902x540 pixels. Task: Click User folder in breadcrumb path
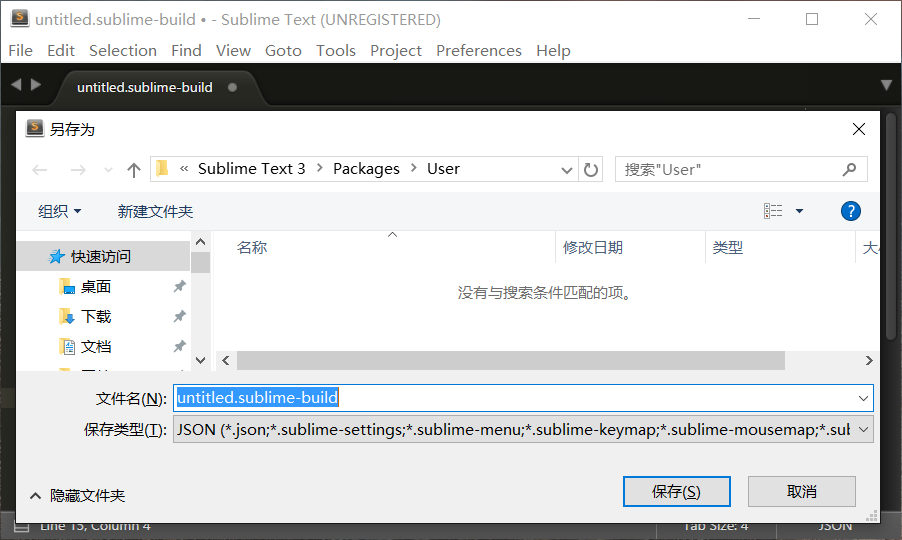coord(443,168)
